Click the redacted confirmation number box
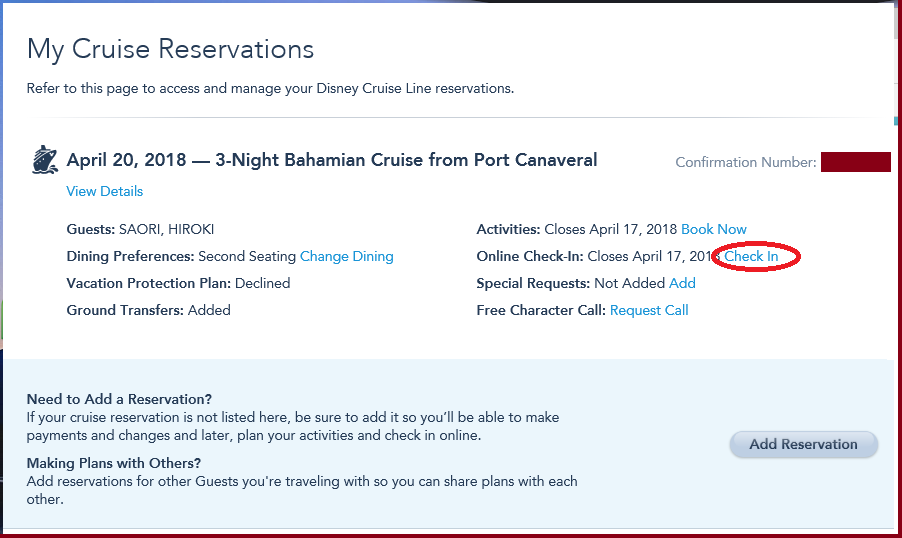This screenshot has height=538, width=902. click(856, 162)
